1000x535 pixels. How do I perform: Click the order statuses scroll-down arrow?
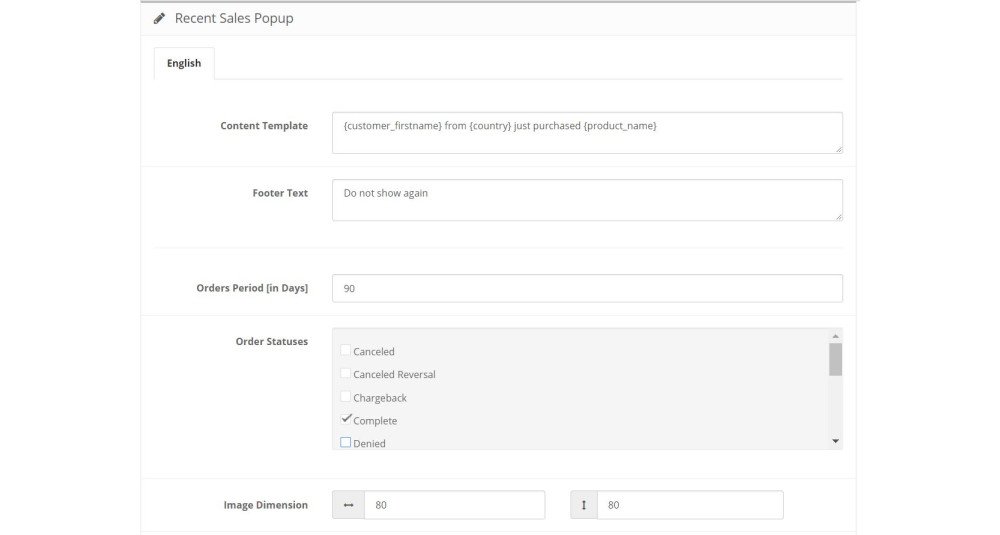point(835,441)
